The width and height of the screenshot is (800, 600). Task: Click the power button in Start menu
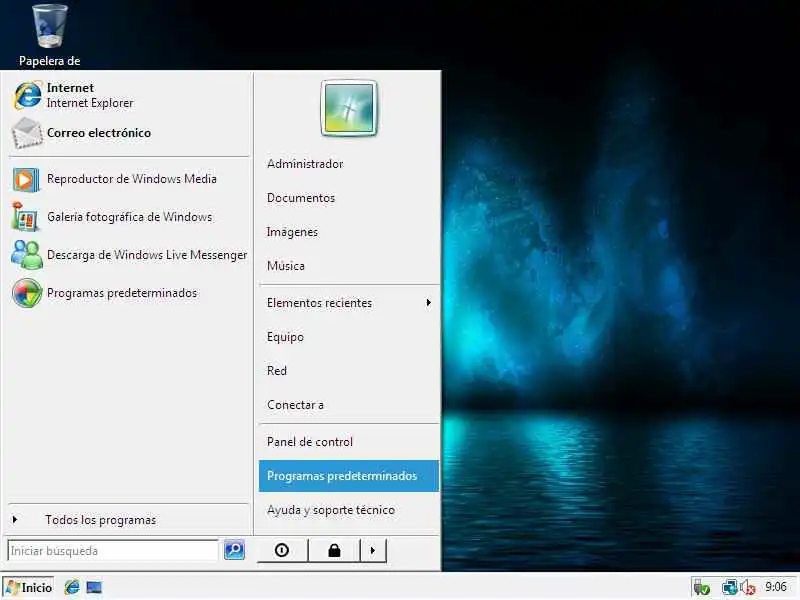coord(282,550)
